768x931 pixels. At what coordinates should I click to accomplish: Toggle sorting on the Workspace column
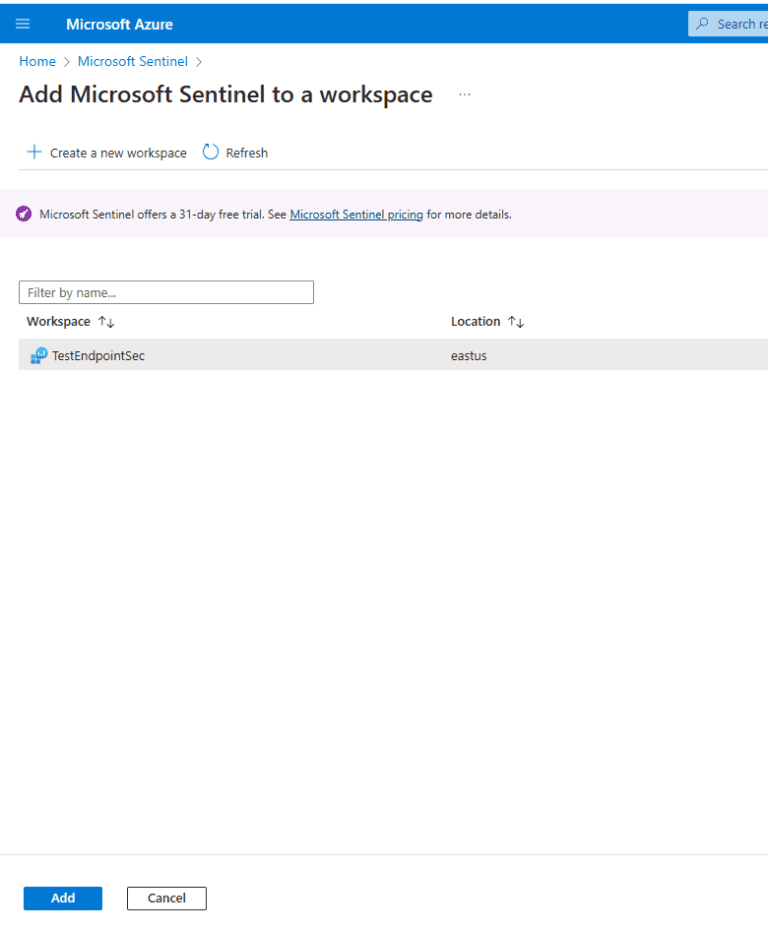pyautogui.click(x=104, y=321)
